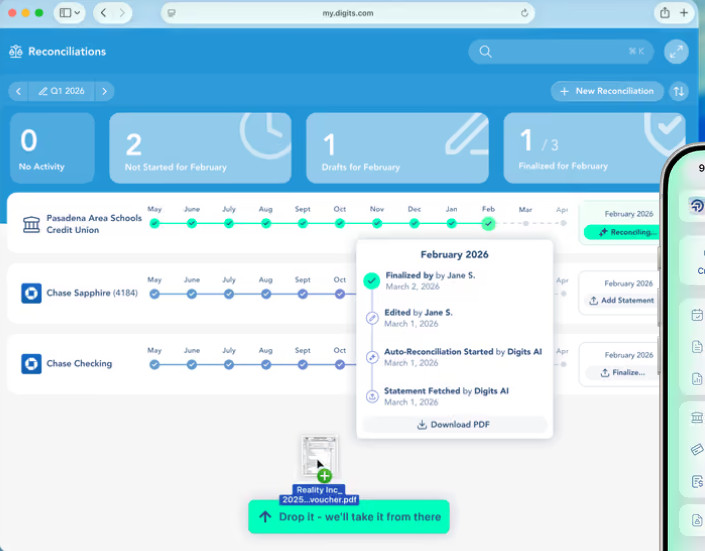This screenshot has height=551, width=705.
Task: Open a new Safari tab with plus icon
Action: (683, 13)
